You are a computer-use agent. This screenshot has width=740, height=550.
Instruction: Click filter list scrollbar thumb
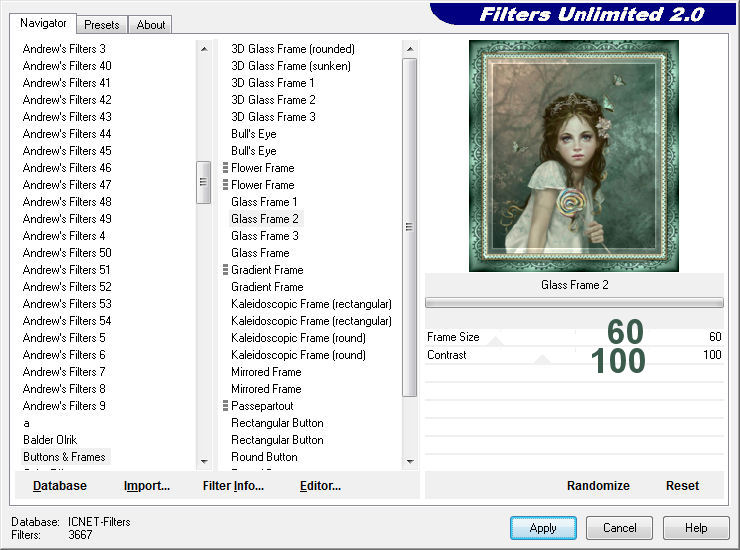point(410,227)
